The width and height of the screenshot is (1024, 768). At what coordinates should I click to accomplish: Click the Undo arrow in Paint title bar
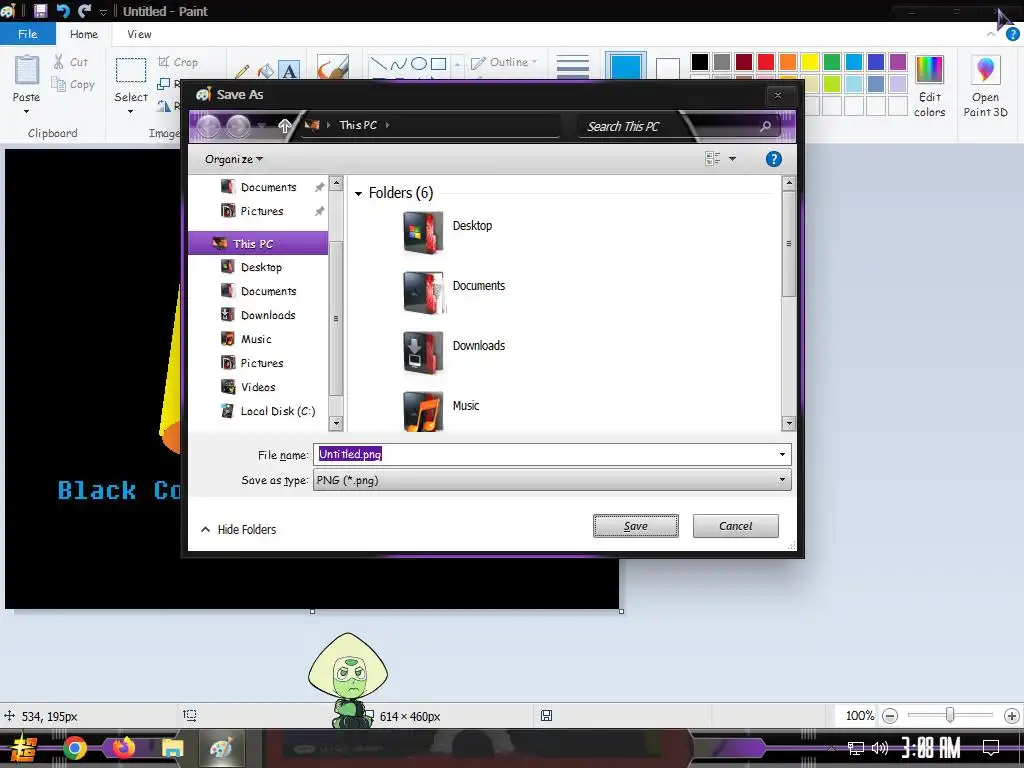(x=63, y=11)
